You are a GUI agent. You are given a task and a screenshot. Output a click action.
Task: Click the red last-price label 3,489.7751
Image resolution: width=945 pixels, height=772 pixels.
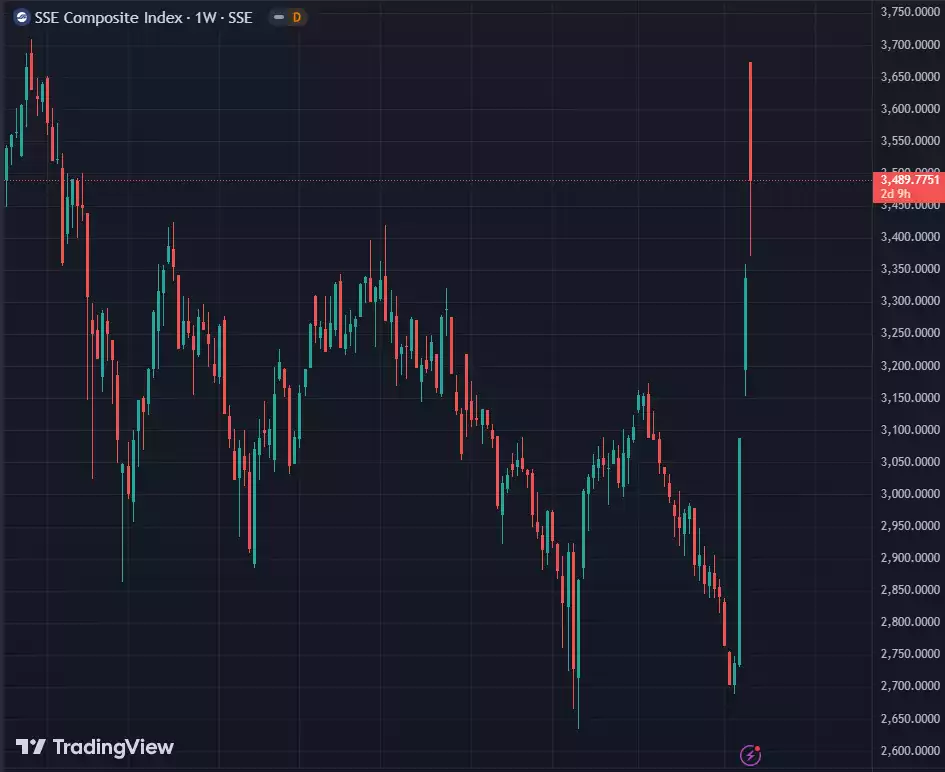click(906, 178)
